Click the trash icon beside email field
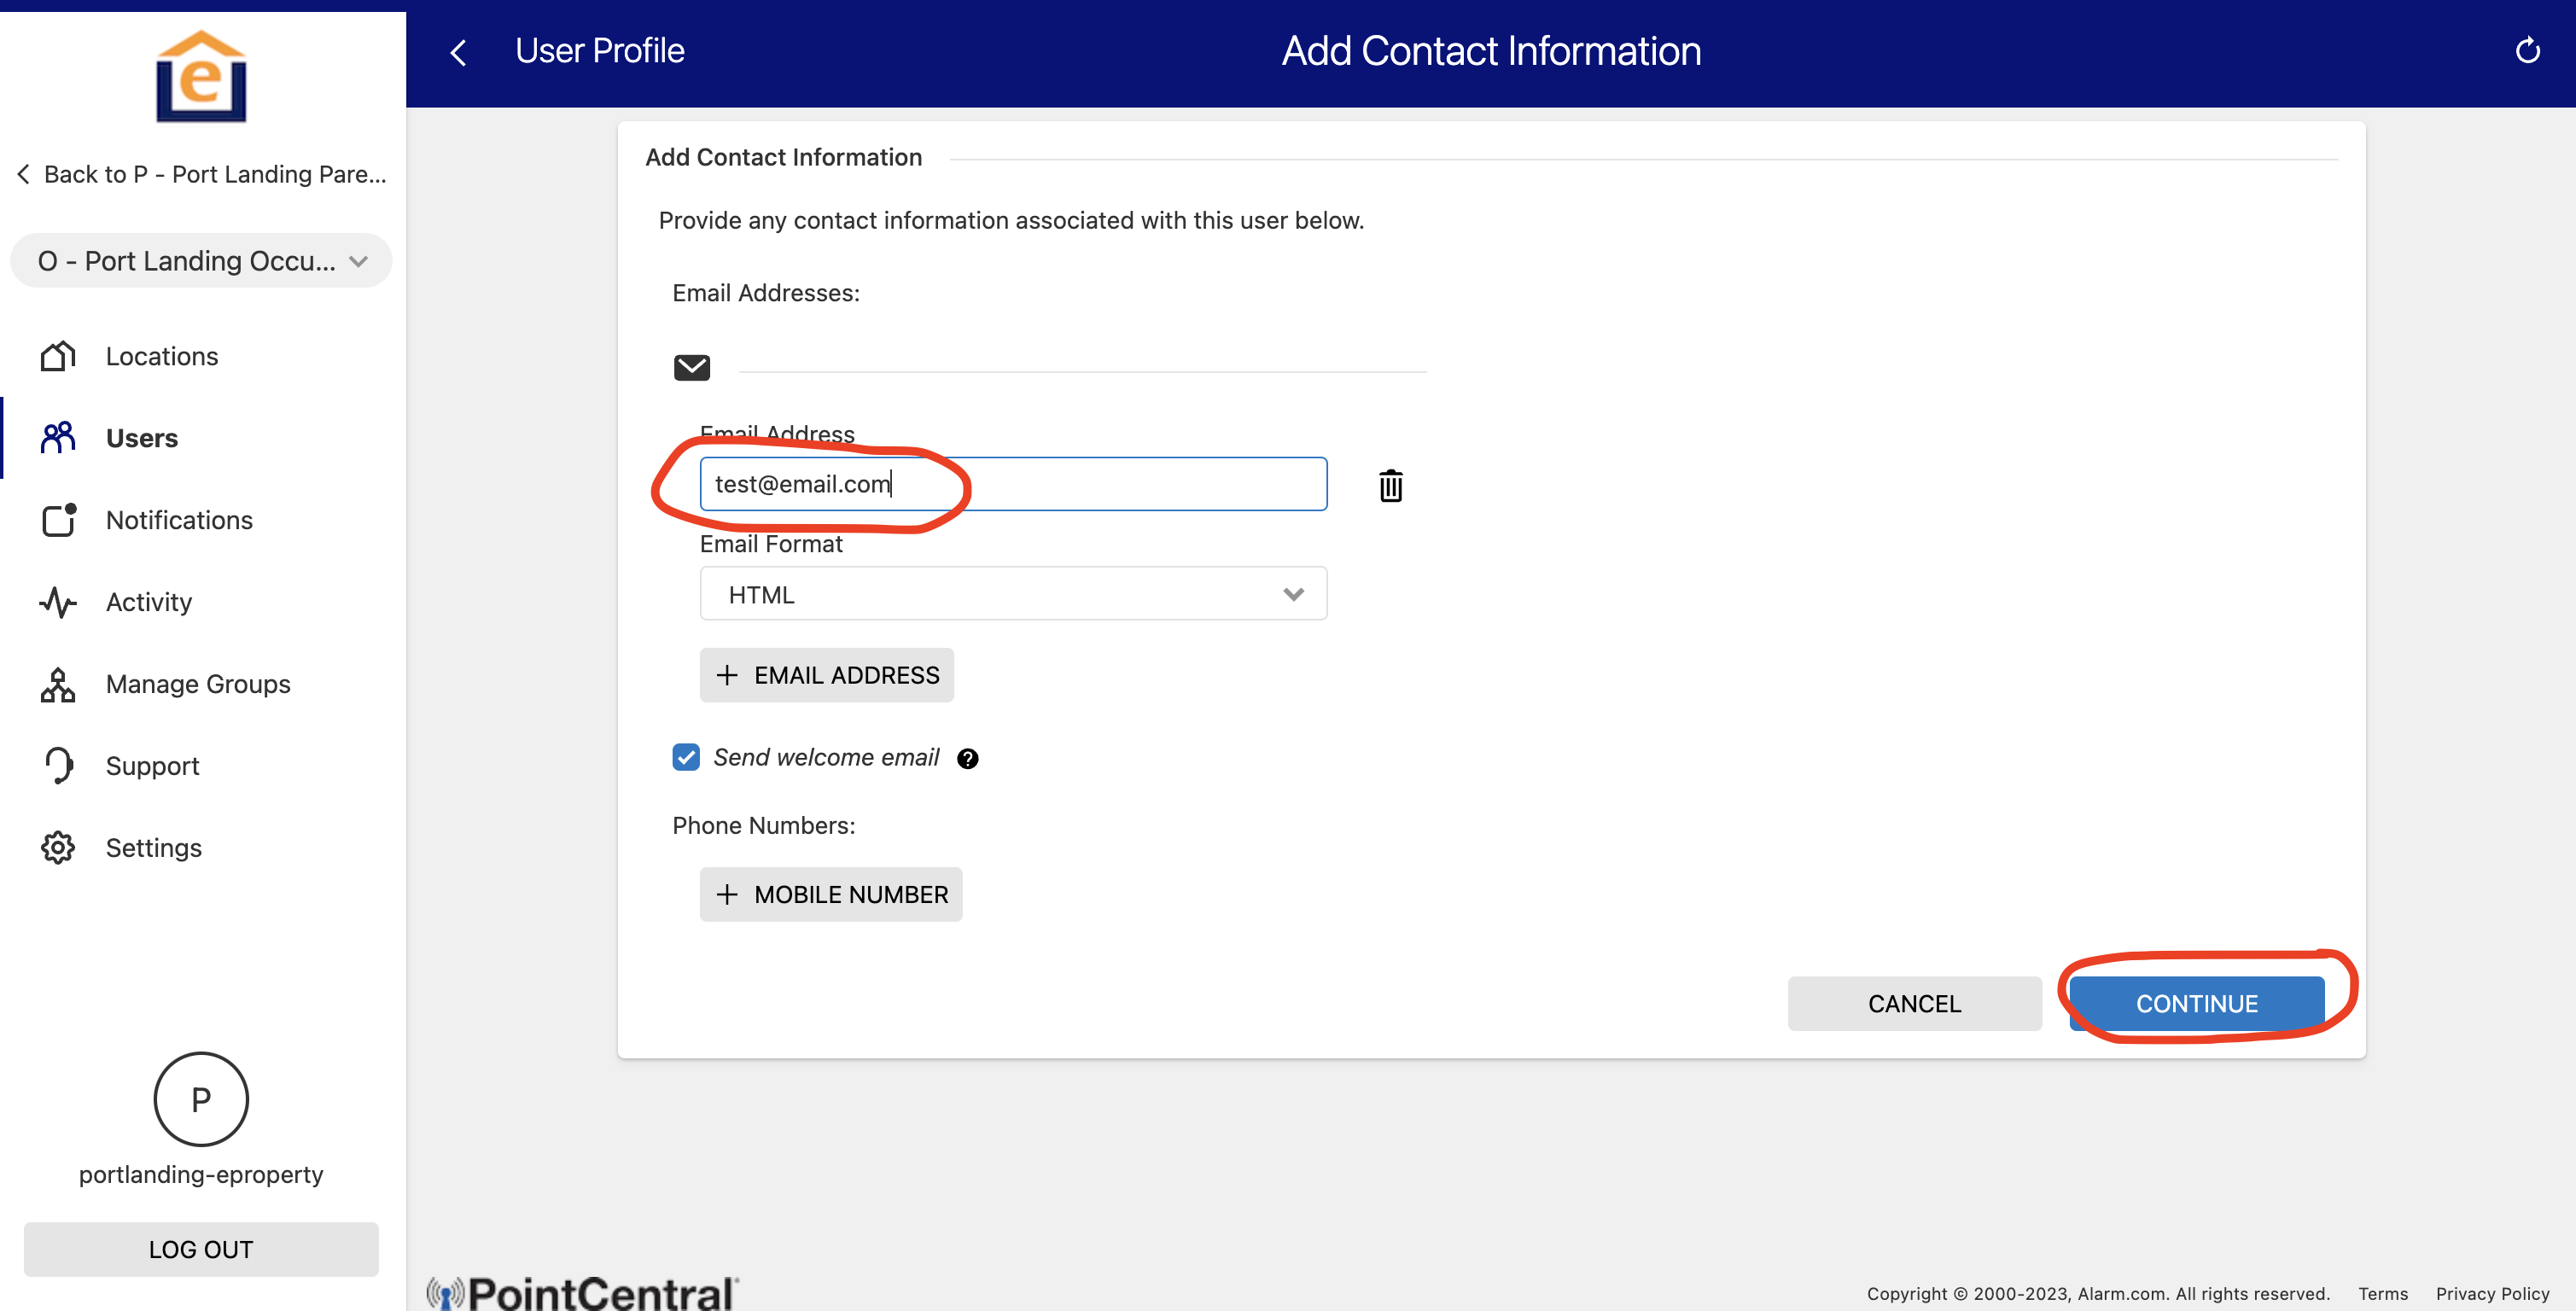Image resolution: width=2576 pixels, height=1311 pixels. click(1390, 485)
